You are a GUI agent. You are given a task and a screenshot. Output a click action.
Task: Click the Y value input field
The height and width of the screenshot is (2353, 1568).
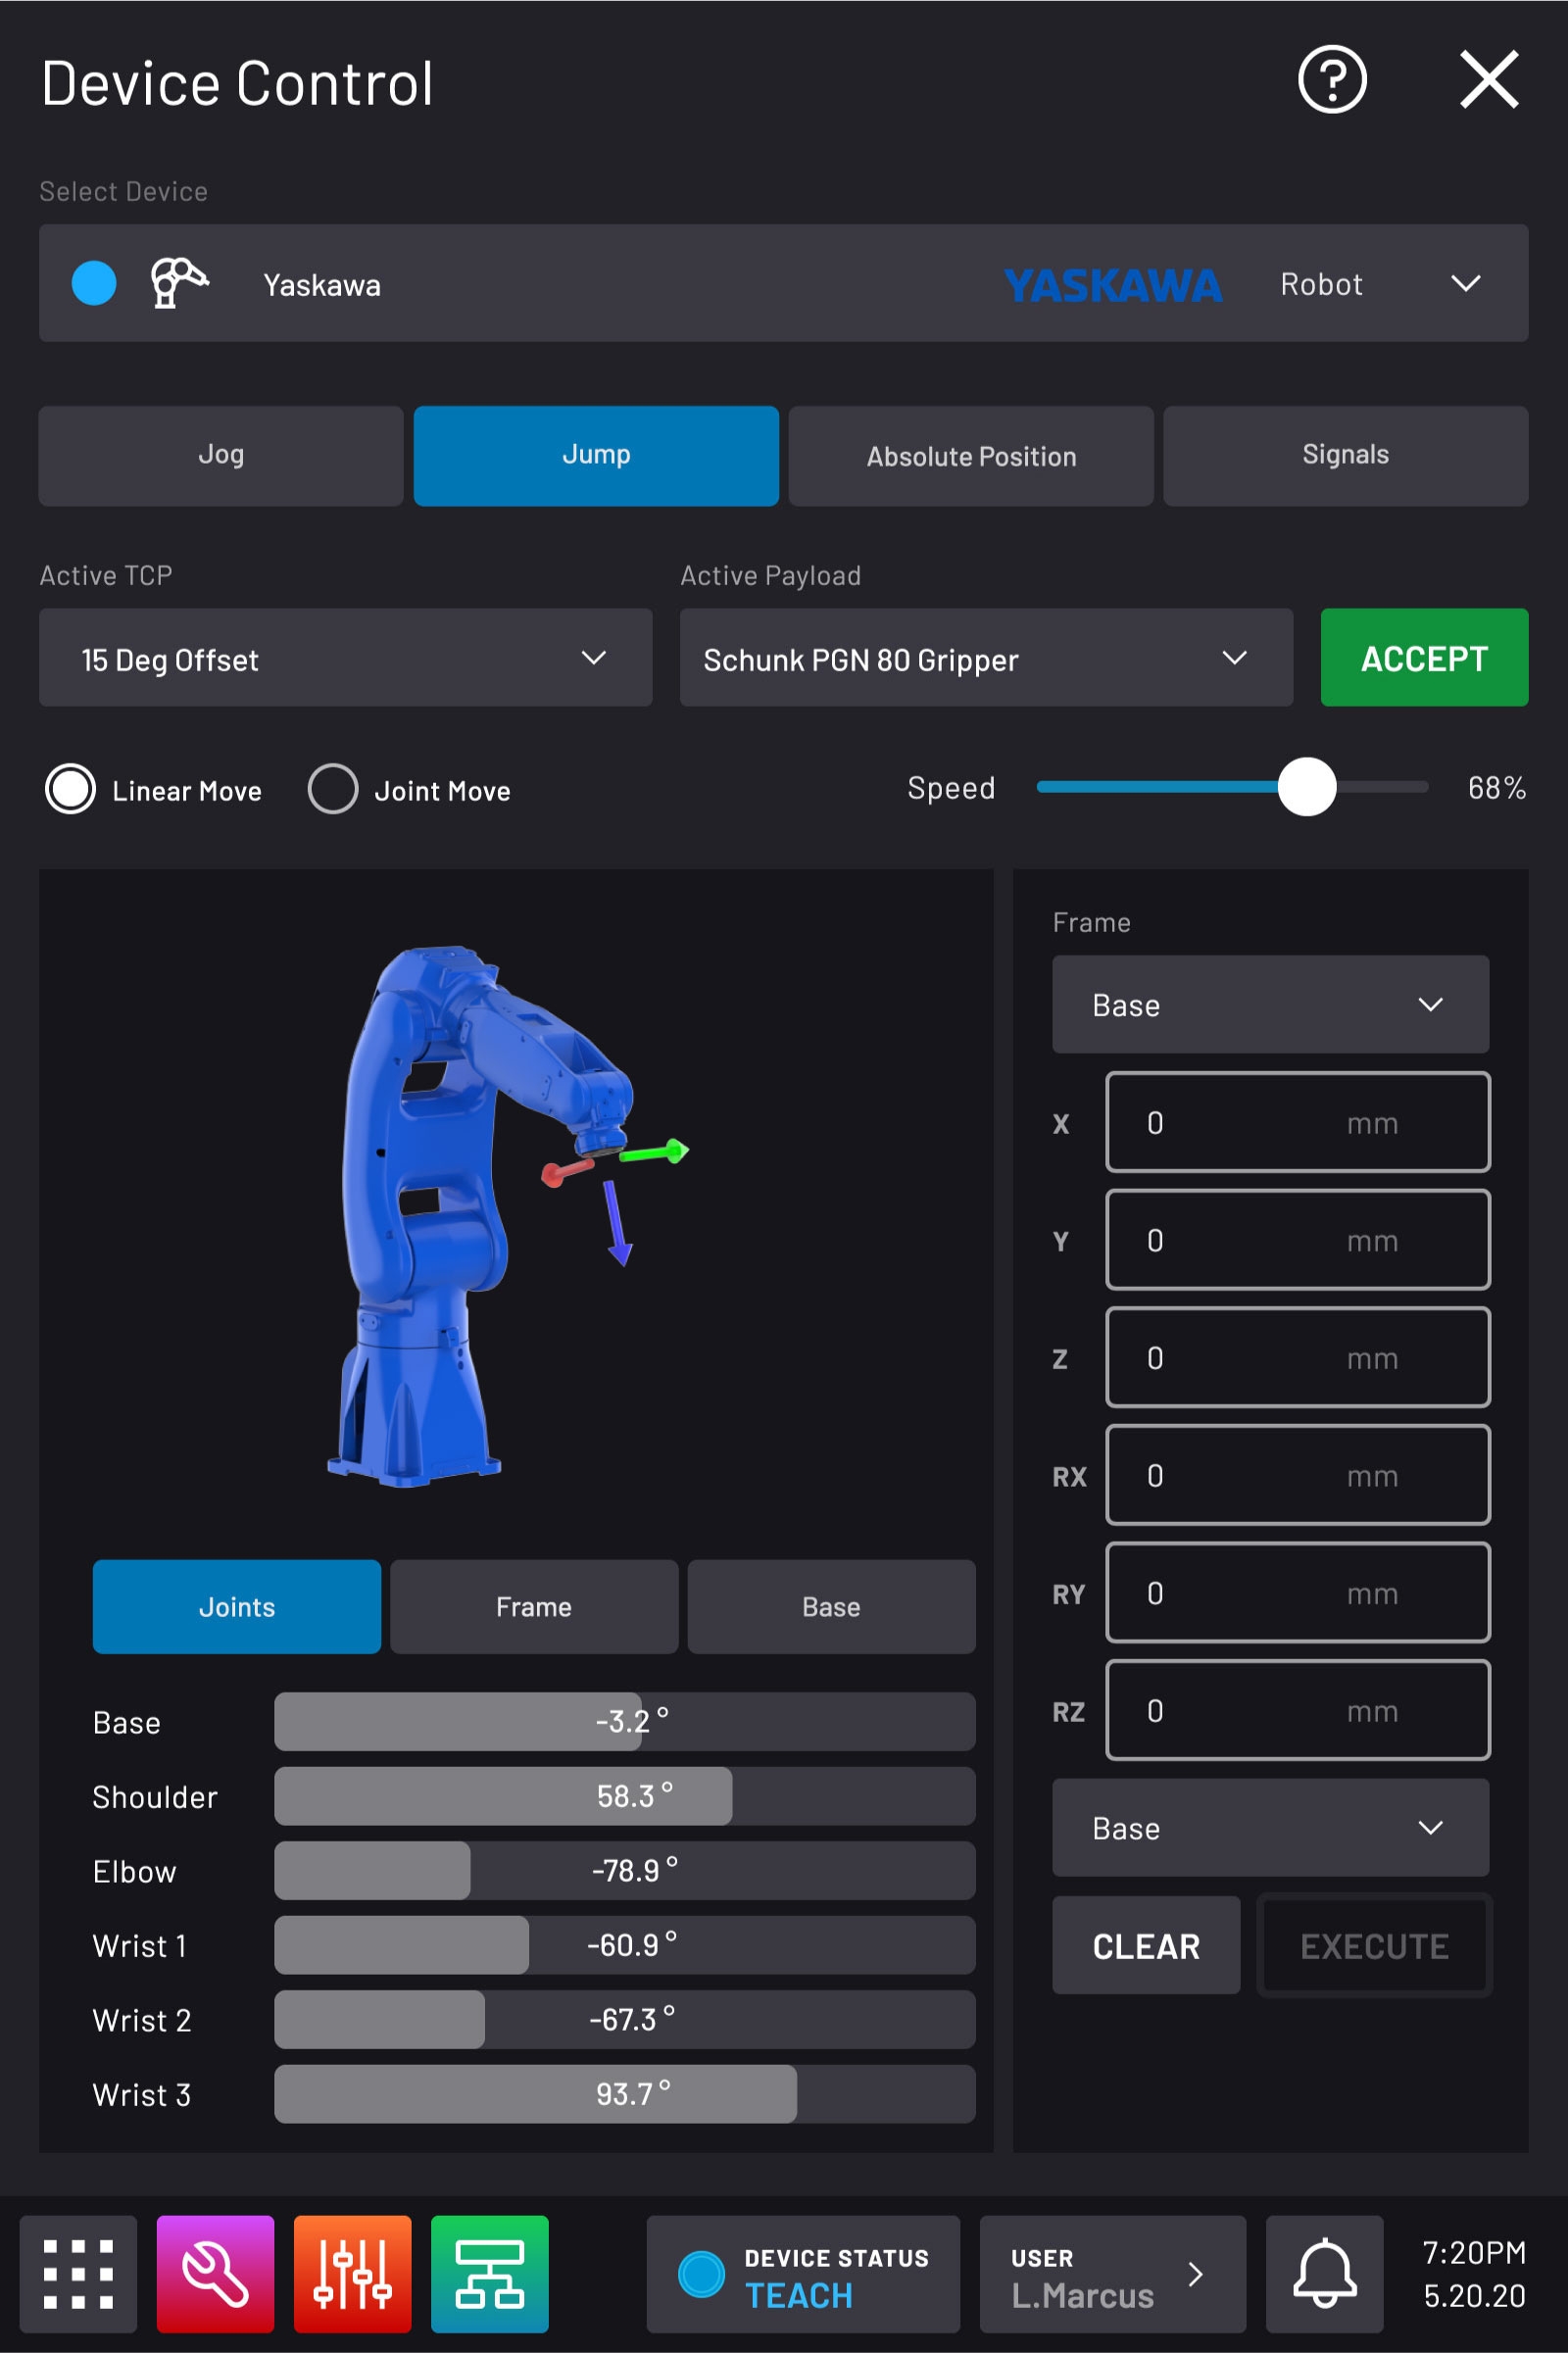pyautogui.click(x=1297, y=1240)
